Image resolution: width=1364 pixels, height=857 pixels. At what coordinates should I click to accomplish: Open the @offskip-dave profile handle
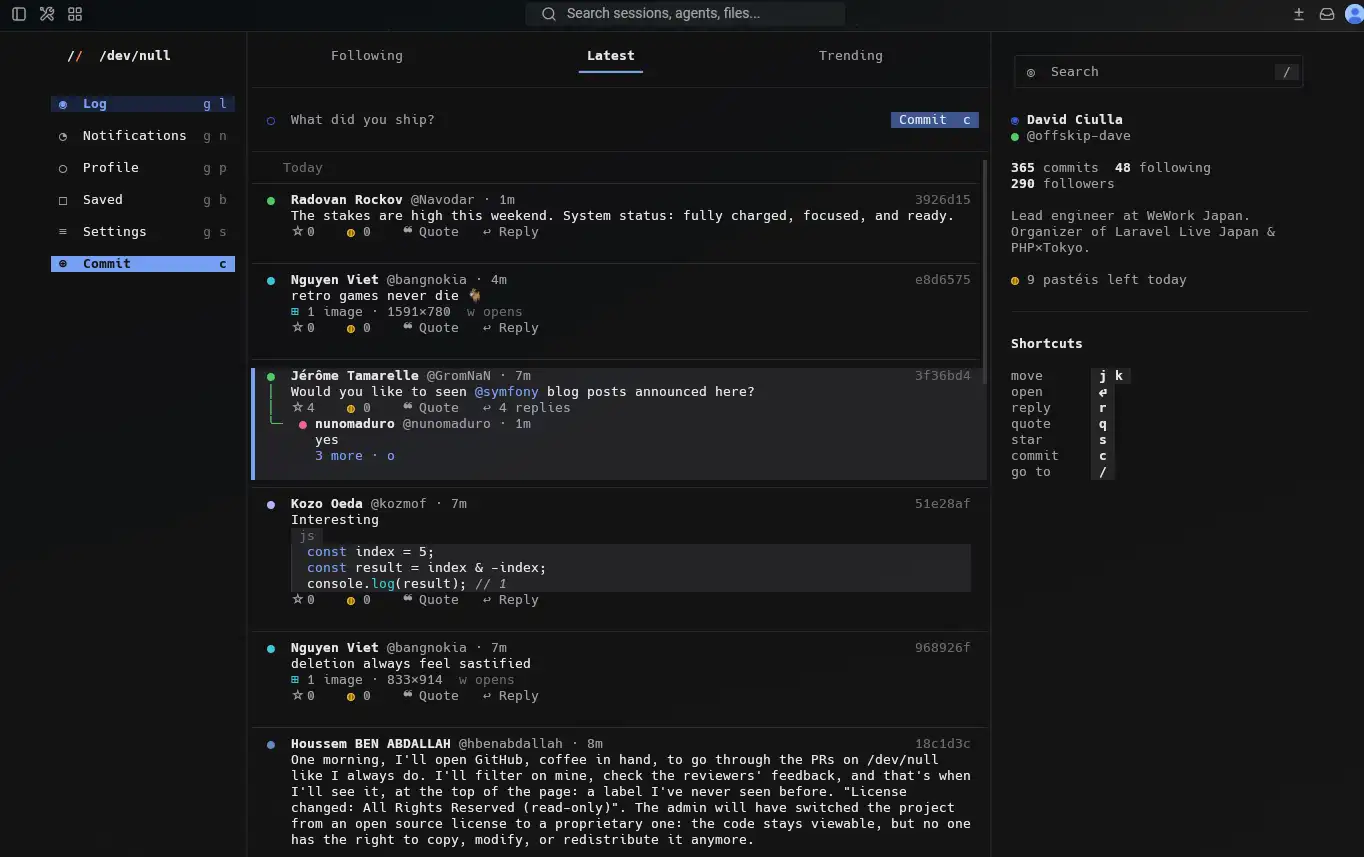[x=1079, y=136]
